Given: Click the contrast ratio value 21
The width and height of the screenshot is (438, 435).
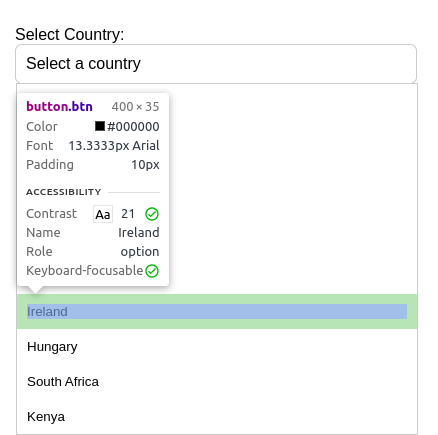Looking at the screenshot, I should point(128,214).
